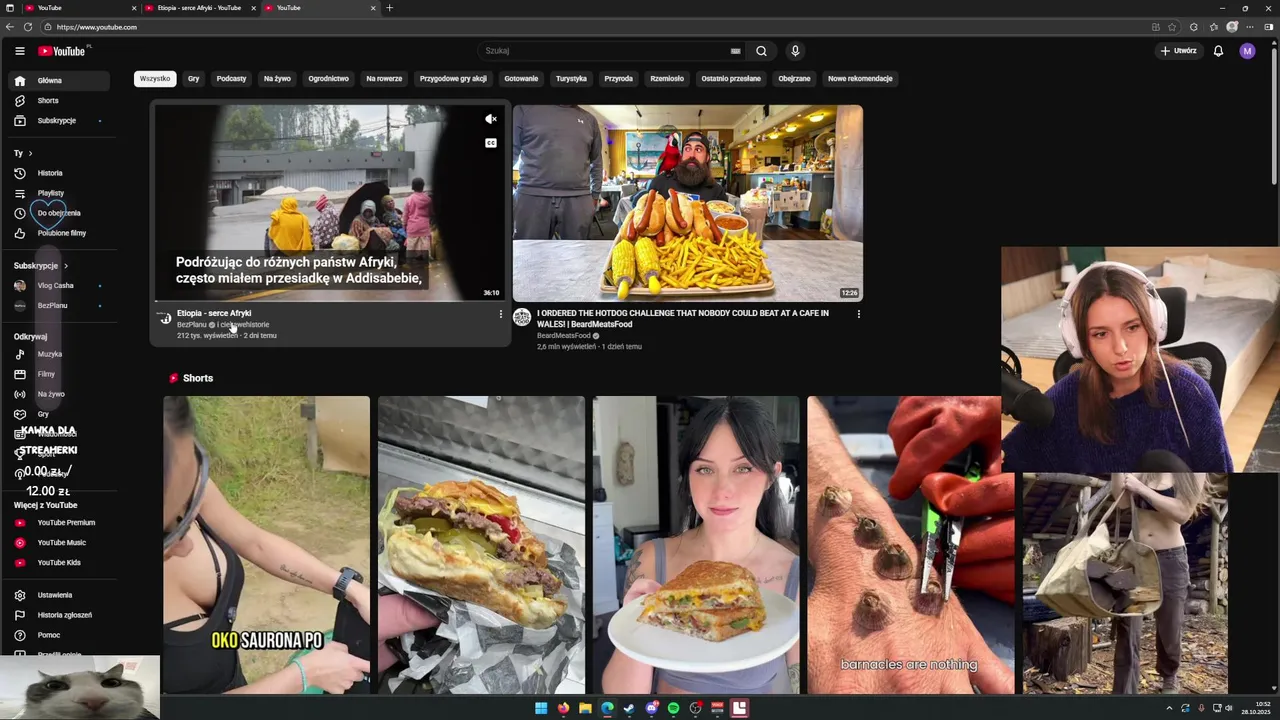Open the OKO SAURONA PO short

(267, 545)
